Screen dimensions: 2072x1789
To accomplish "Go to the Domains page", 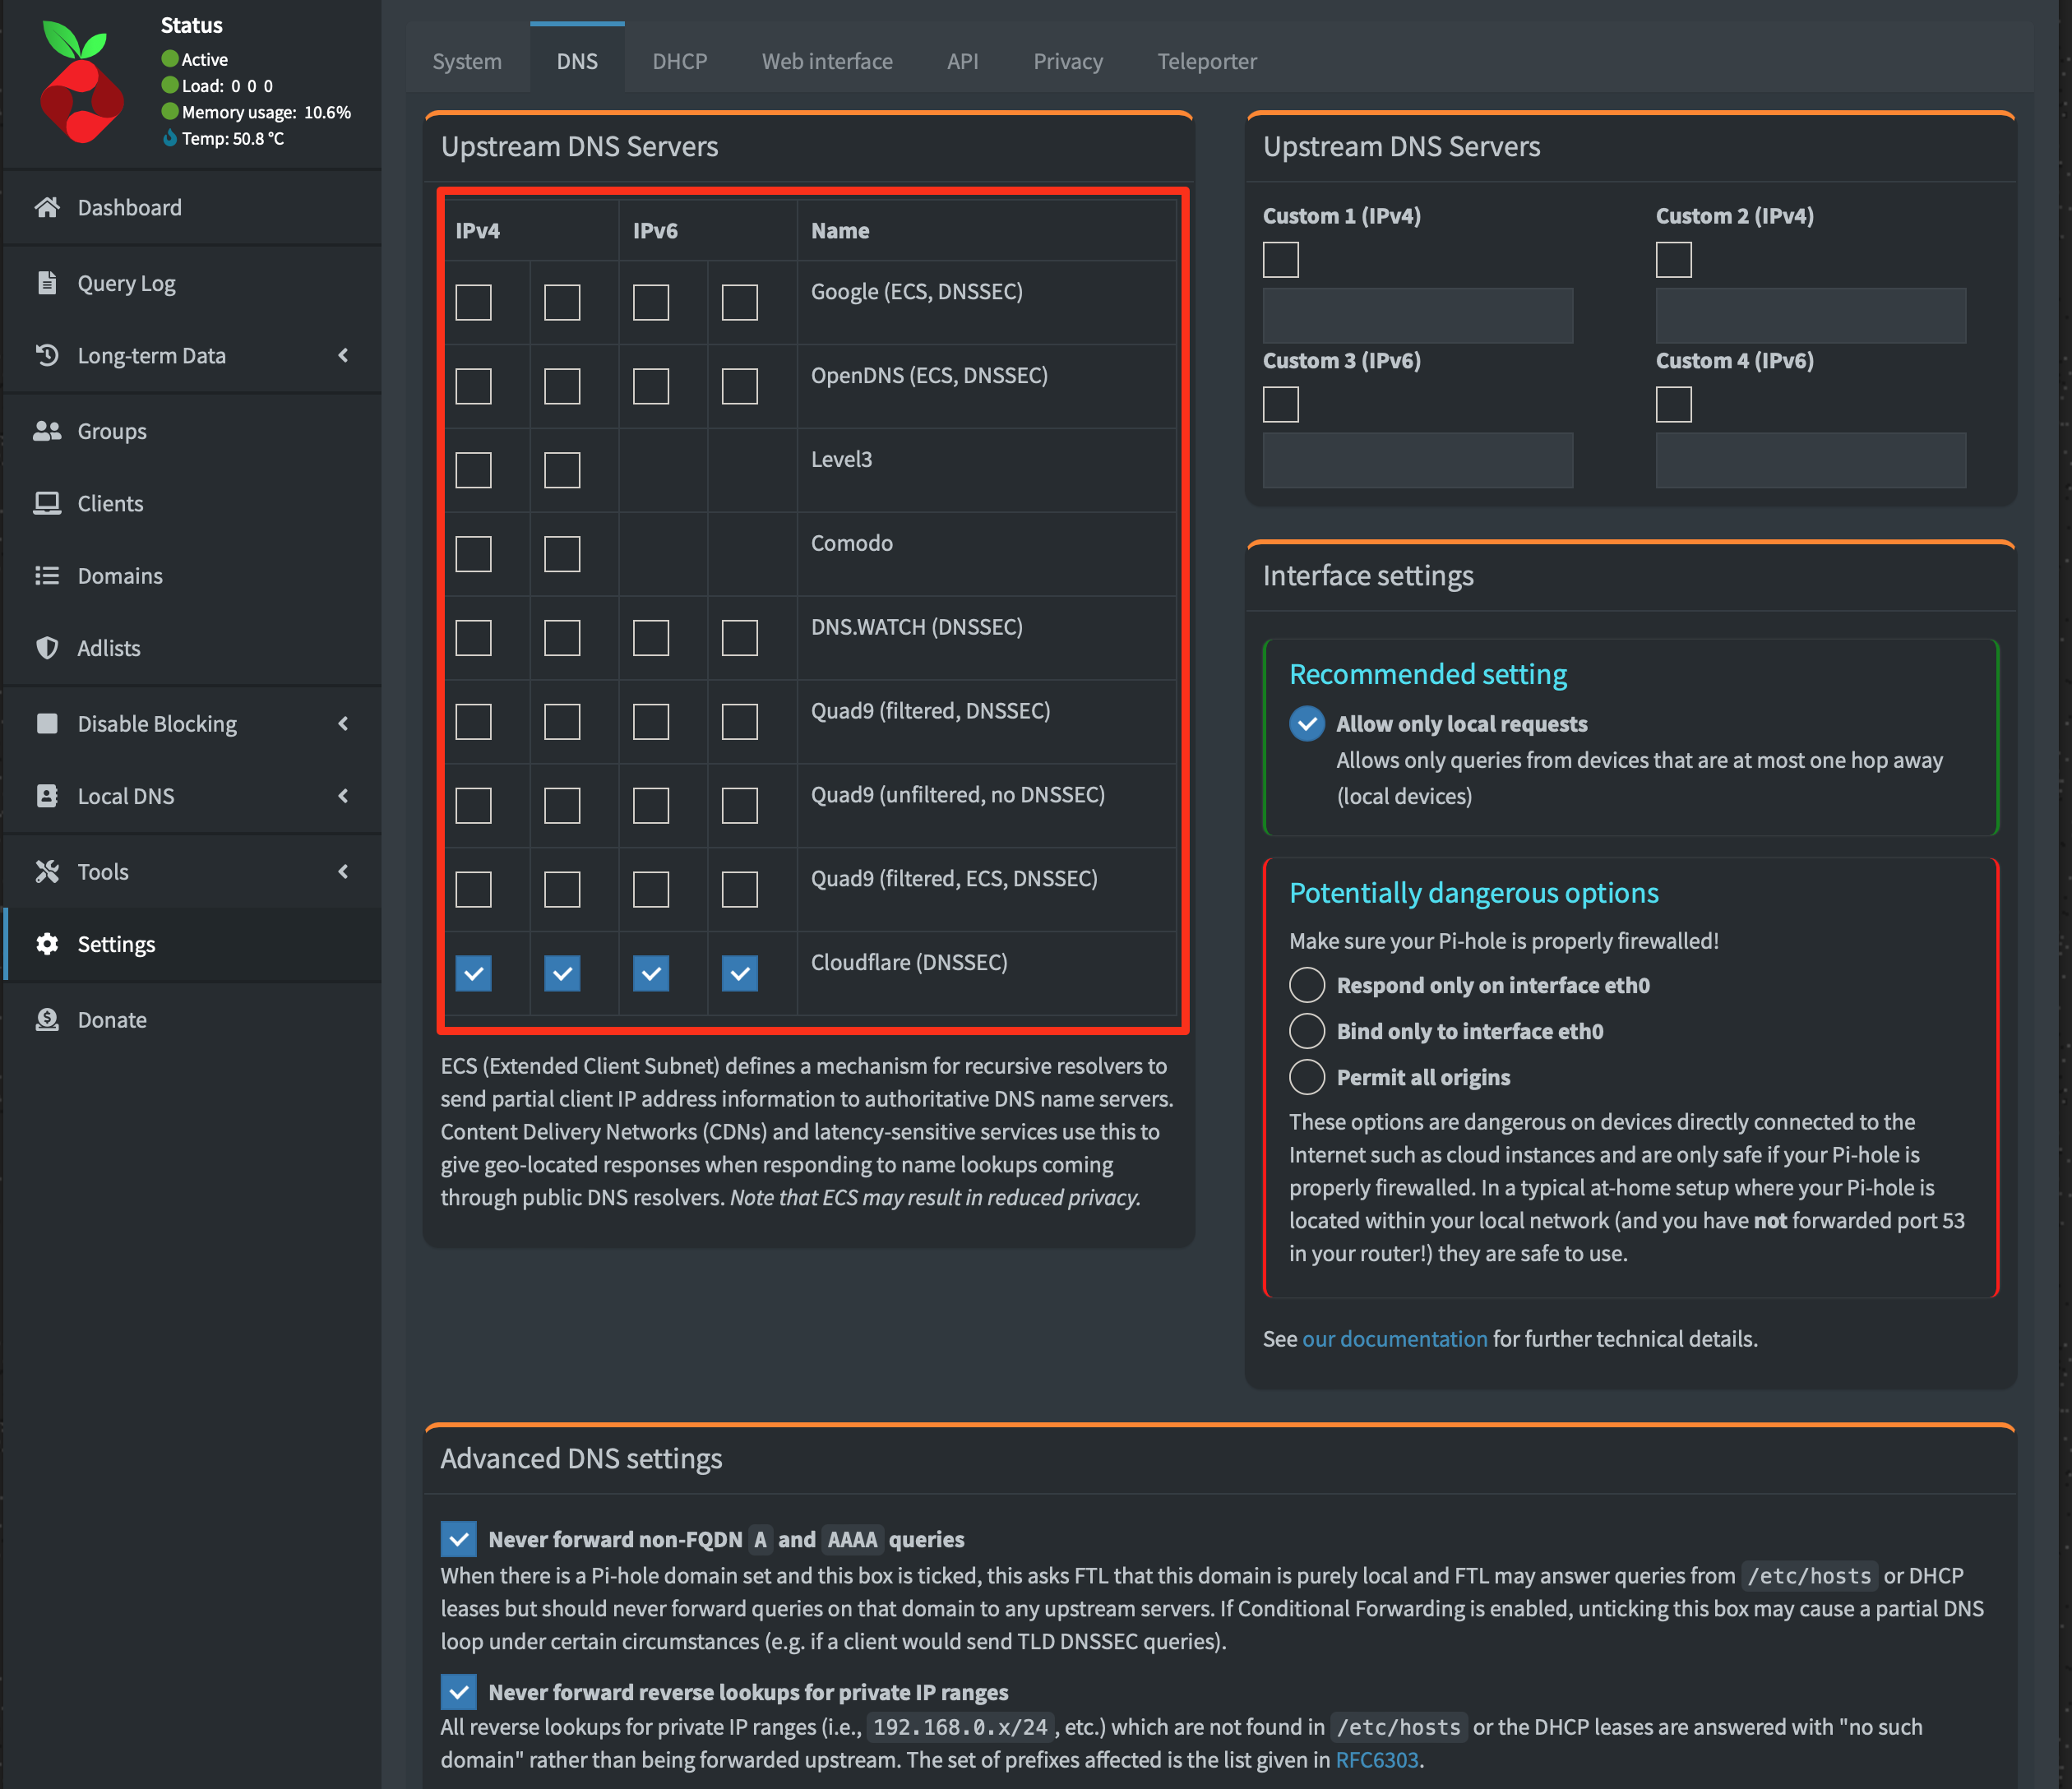I will tap(120, 575).
